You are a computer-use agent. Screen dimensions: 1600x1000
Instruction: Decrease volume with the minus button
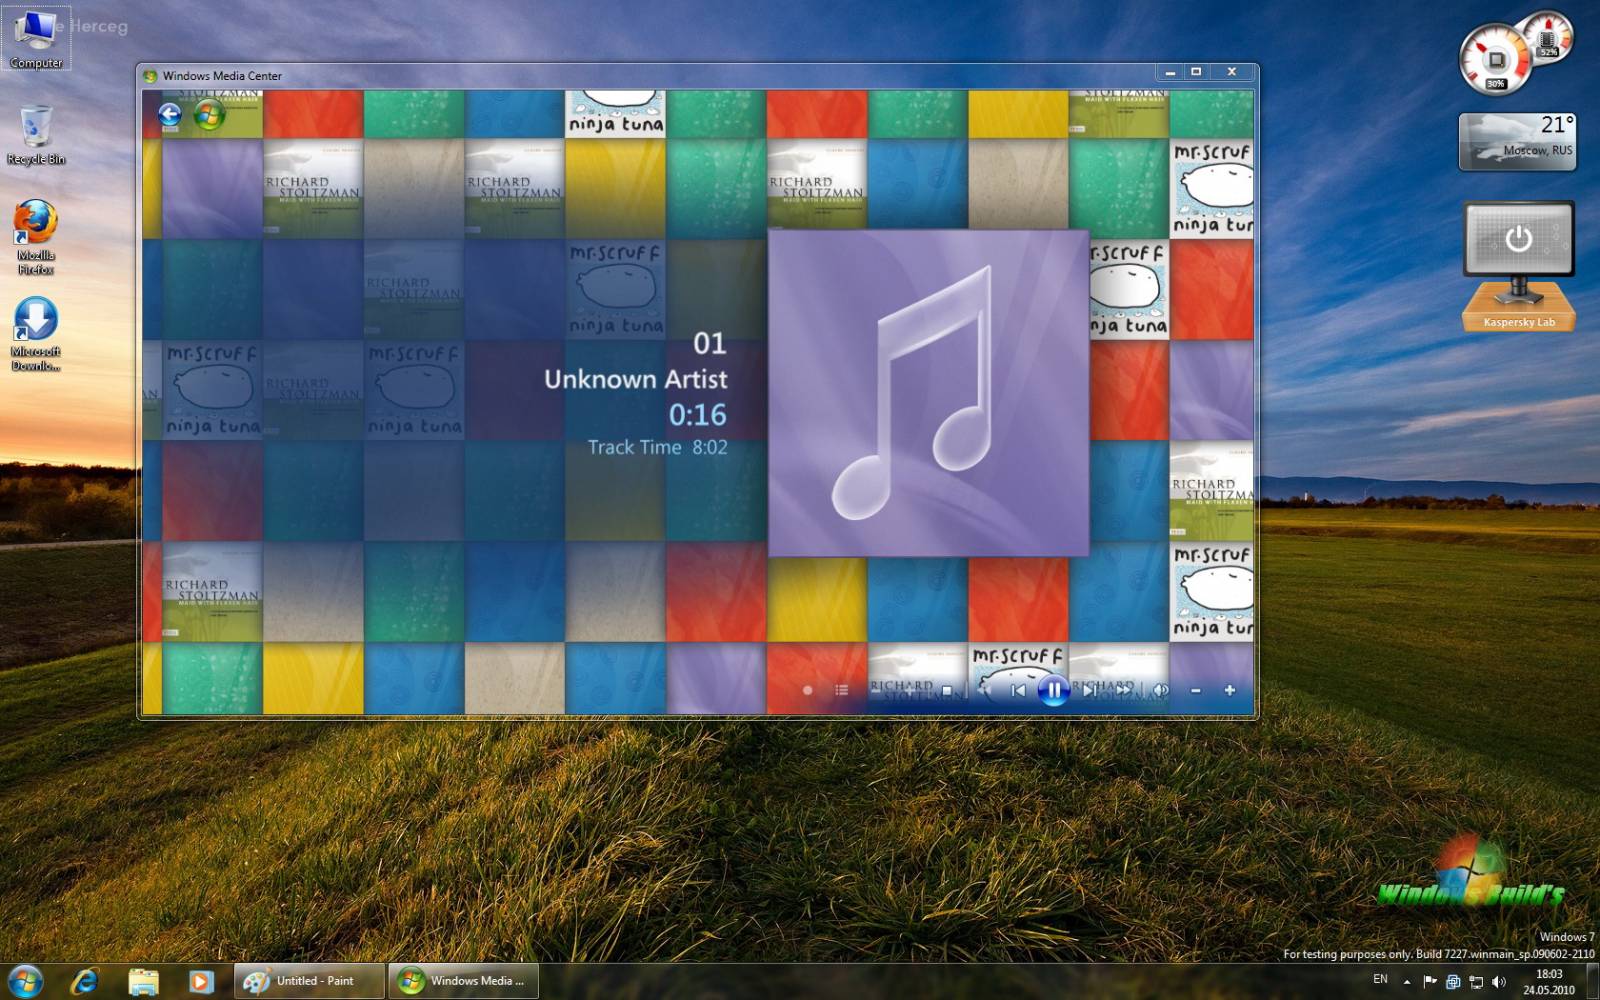click(1195, 690)
